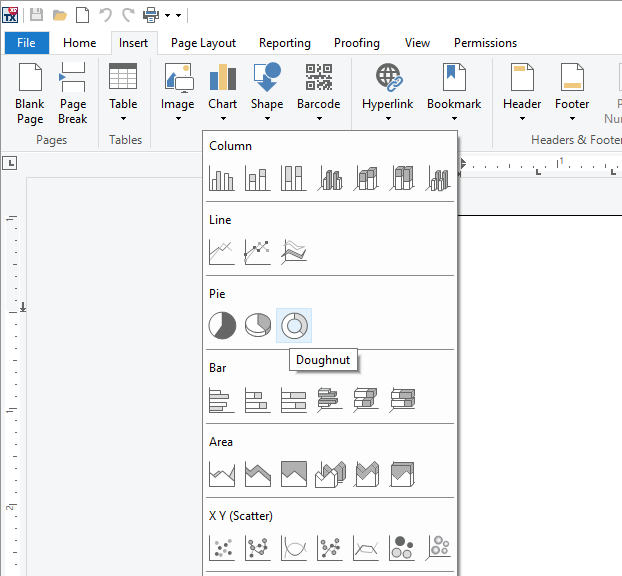Insert a Blank Page

pos(30,94)
